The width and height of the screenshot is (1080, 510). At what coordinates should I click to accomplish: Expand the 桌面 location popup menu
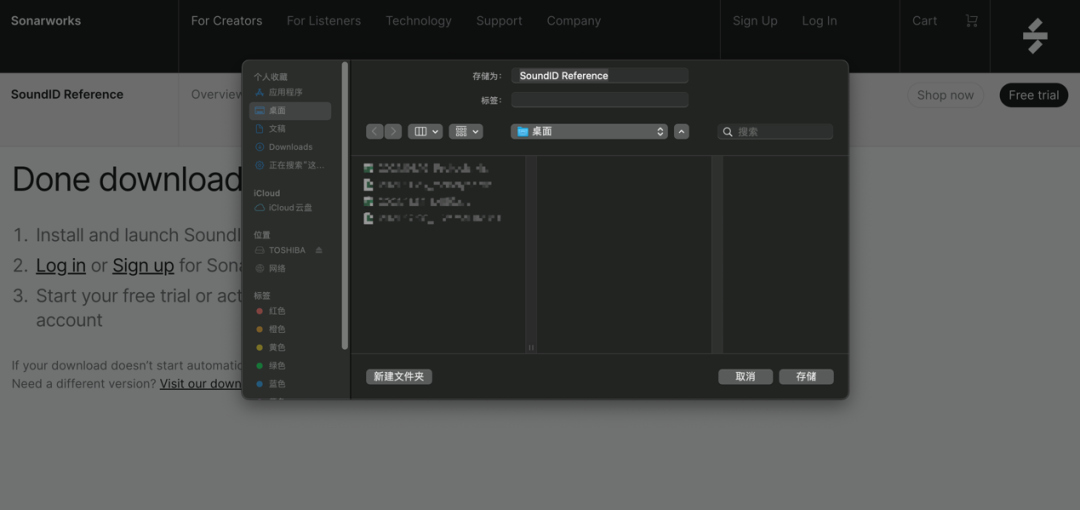[589, 132]
